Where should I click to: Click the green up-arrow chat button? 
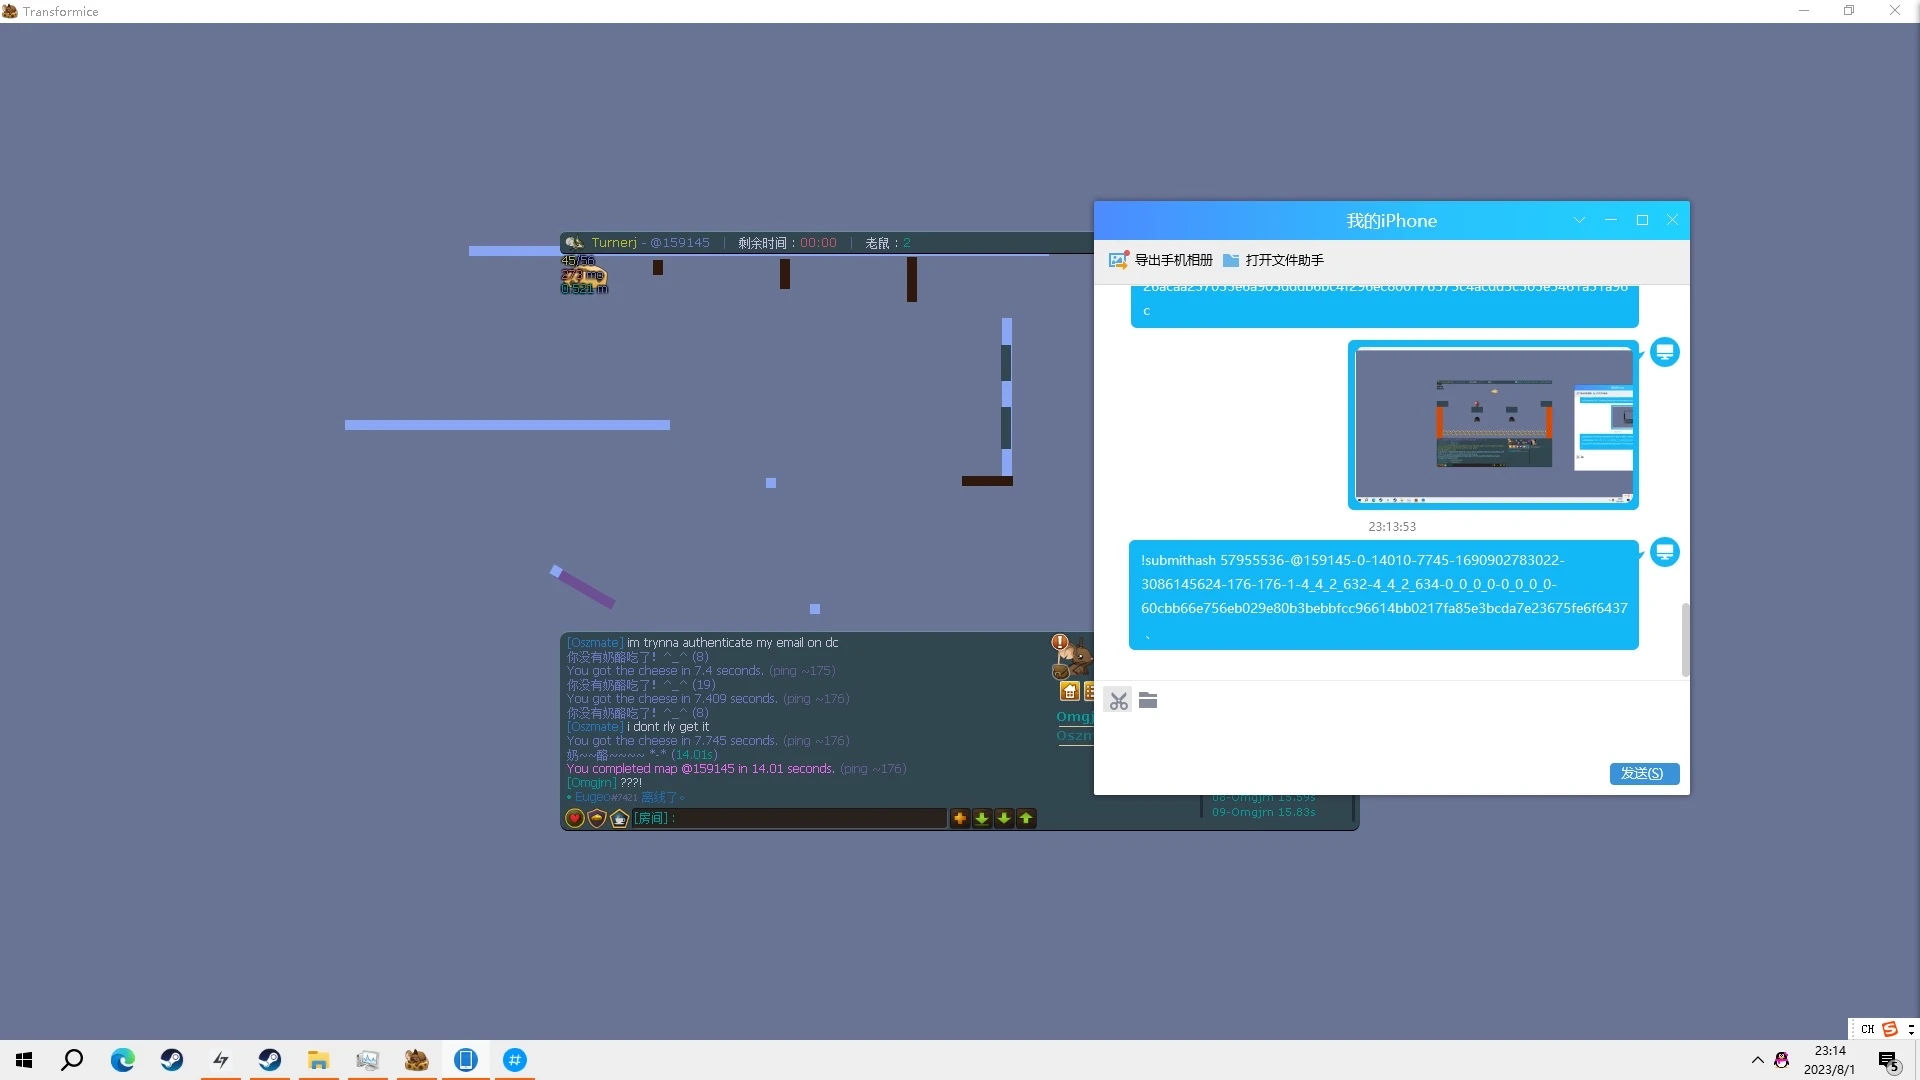pyautogui.click(x=1026, y=818)
